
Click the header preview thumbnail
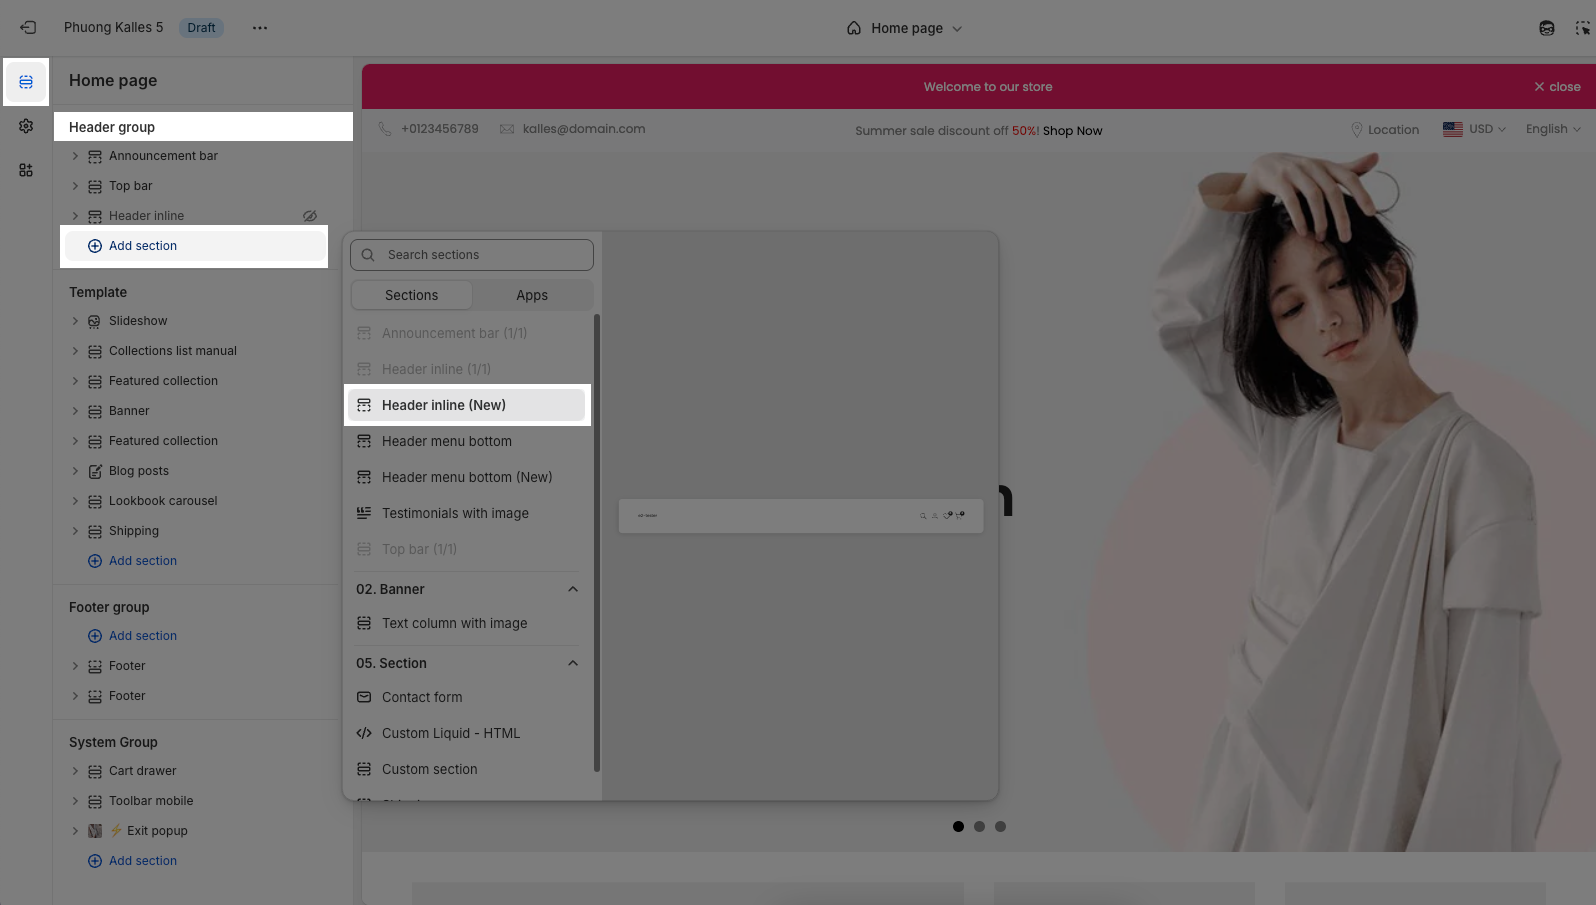tap(800, 516)
